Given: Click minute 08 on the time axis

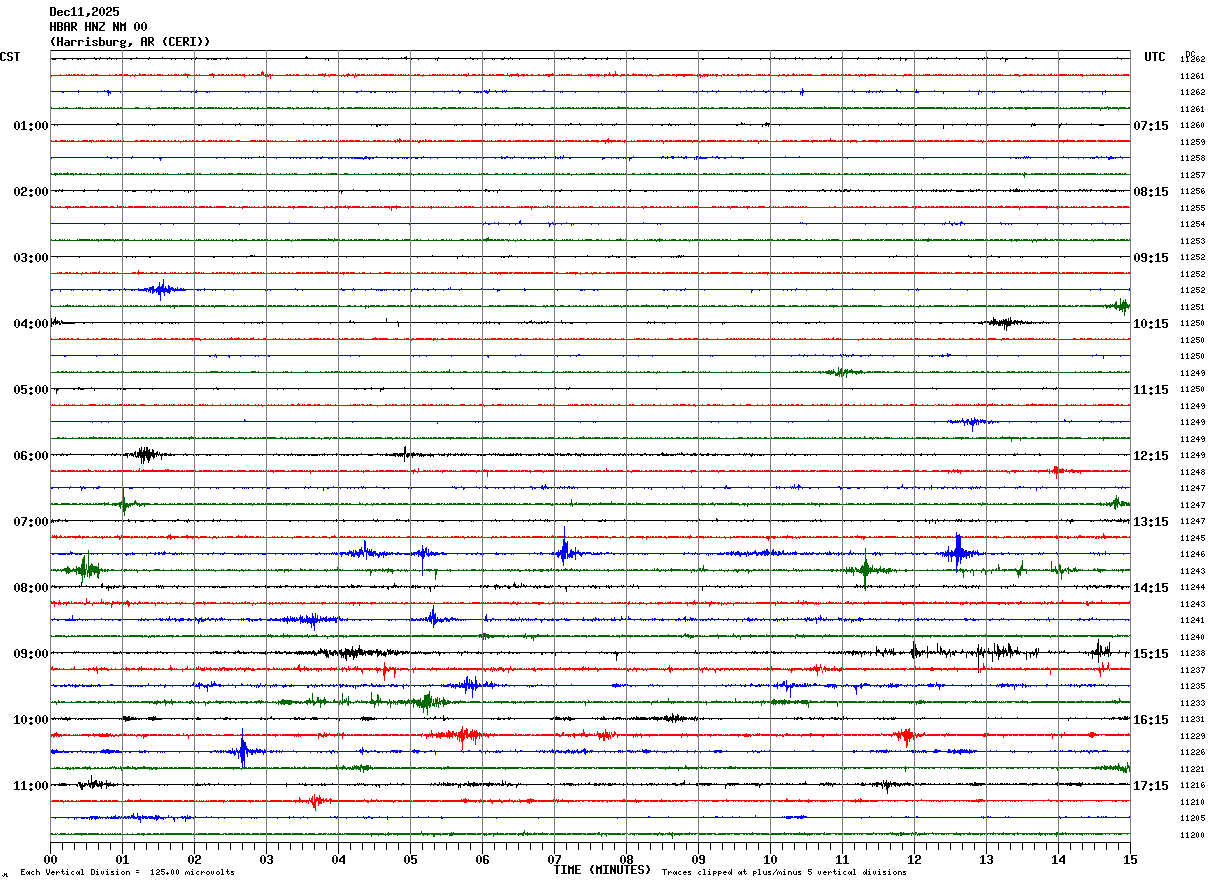Looking at the screenshot, I should (626, 859).
